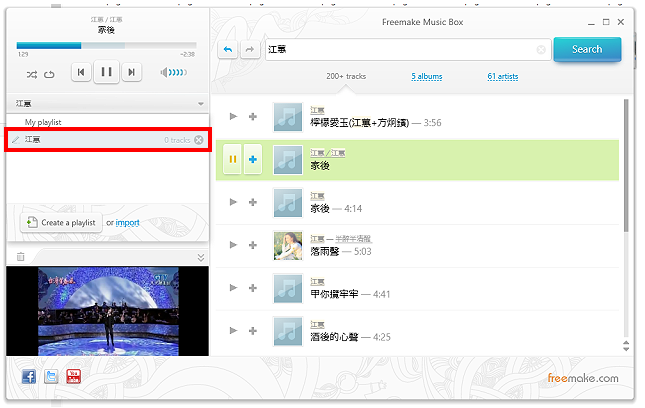Go forward with the gray arrow
This screenshot has height=408, width=645.
[x=250, y=50]
